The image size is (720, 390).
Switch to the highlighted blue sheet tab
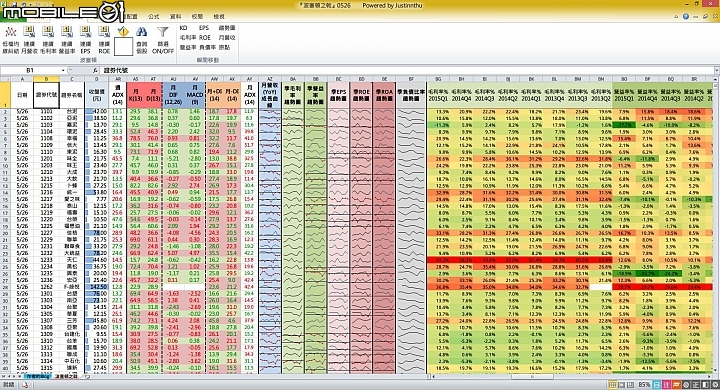[x=38, y=376]
